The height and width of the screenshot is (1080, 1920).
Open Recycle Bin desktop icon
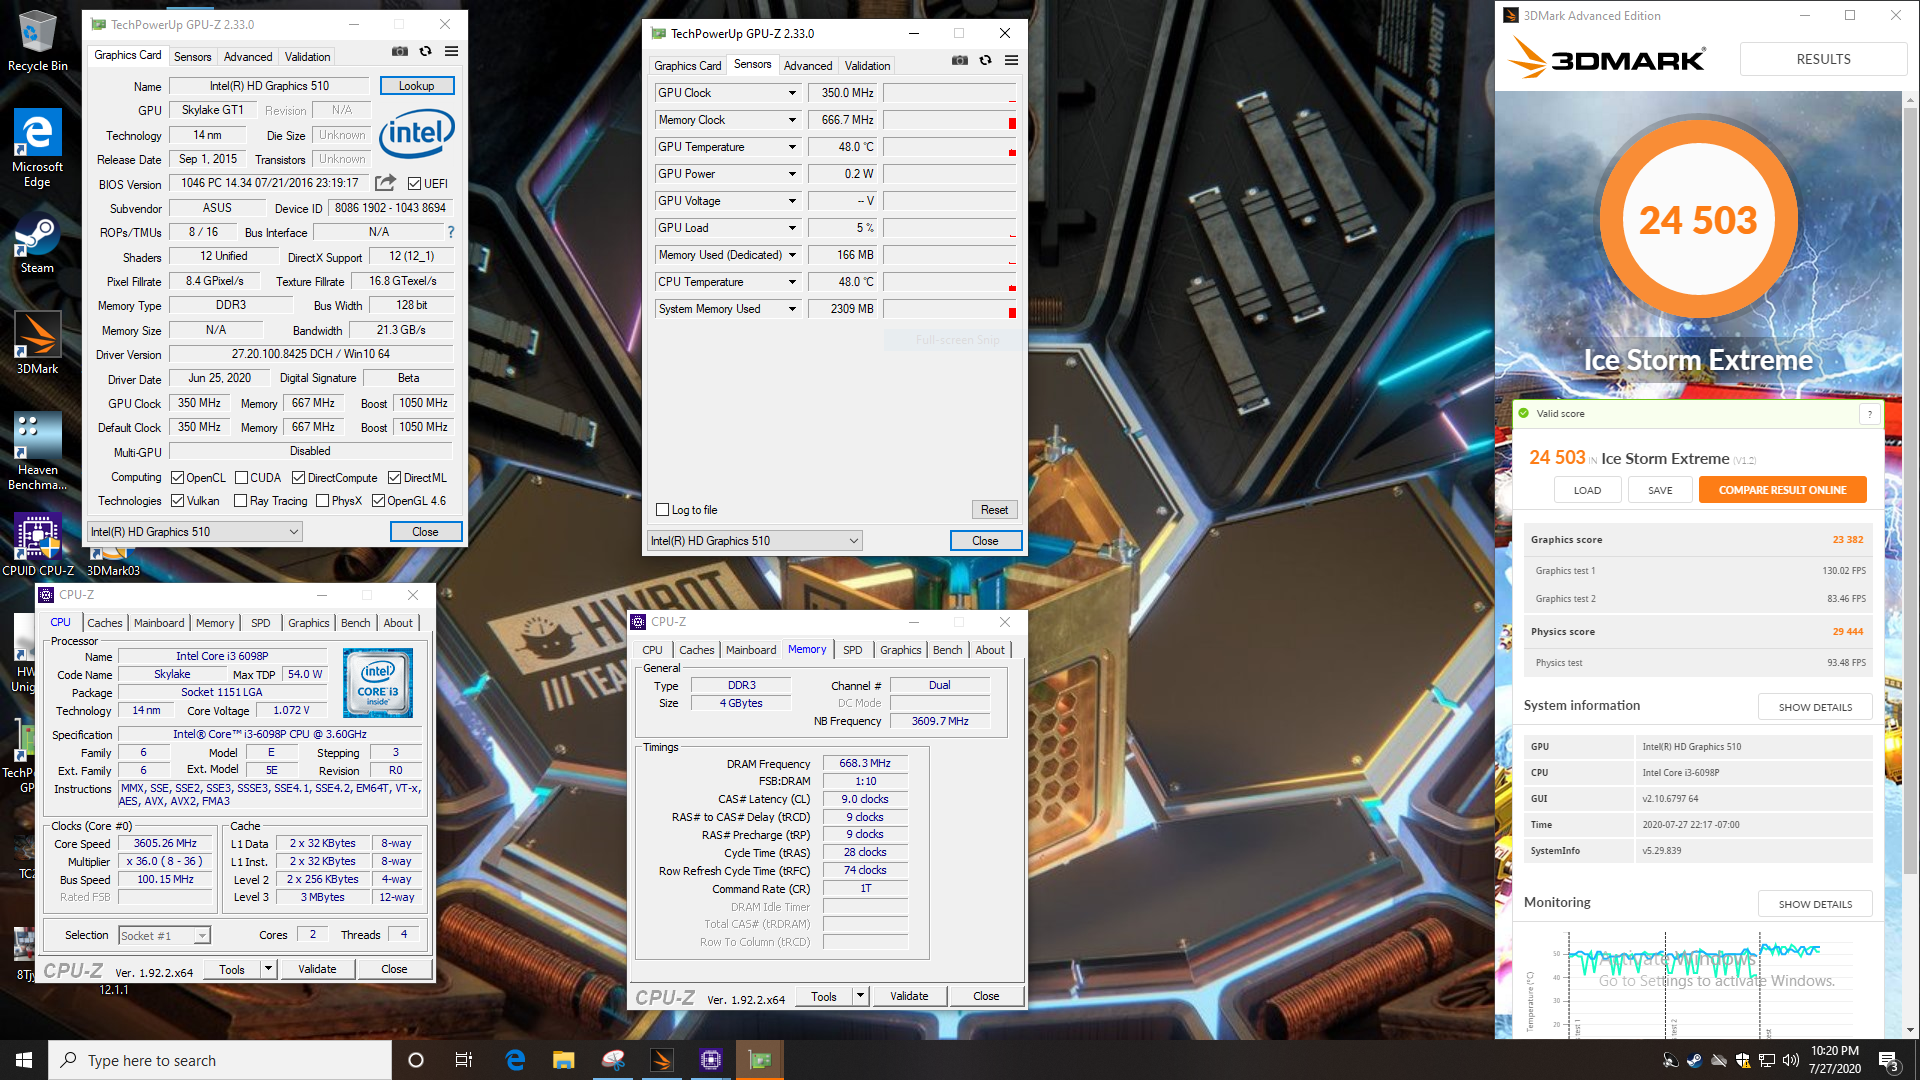37,41
